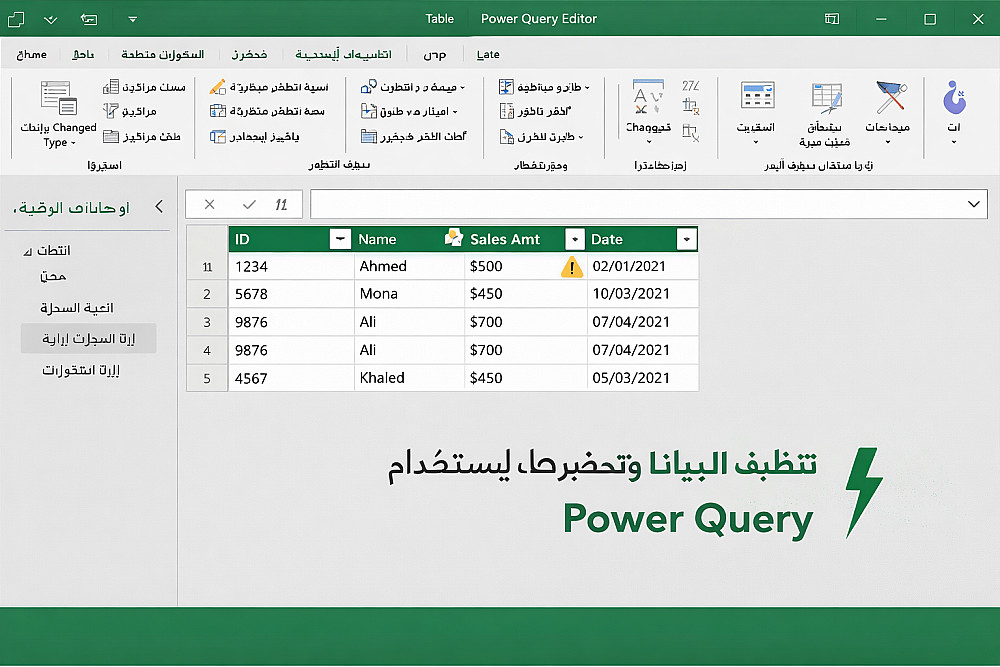Image resolution: width=1000 pixels, height=667 pixels.
Task: Select the highlighted step in the left pane
Action: point(89,339)
